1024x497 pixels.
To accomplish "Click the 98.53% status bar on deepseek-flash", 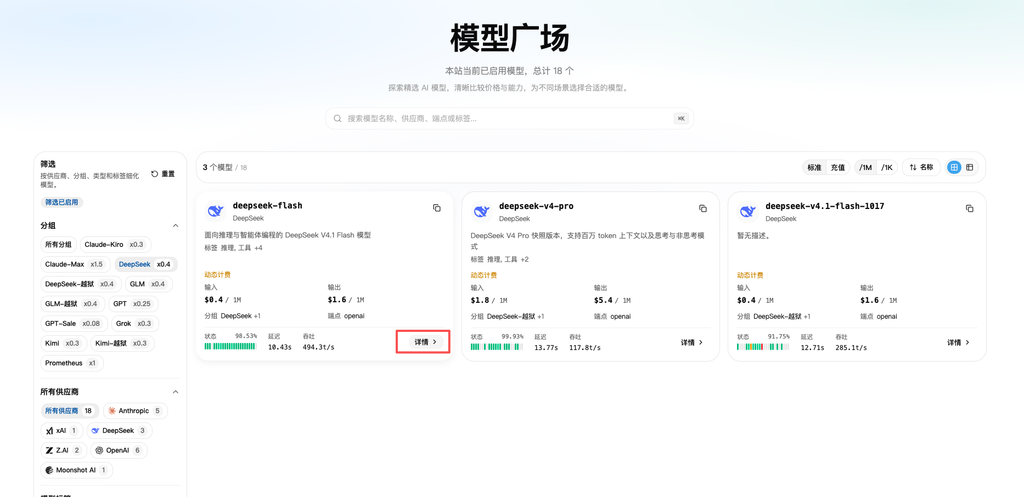I will [x=231, y=346].
